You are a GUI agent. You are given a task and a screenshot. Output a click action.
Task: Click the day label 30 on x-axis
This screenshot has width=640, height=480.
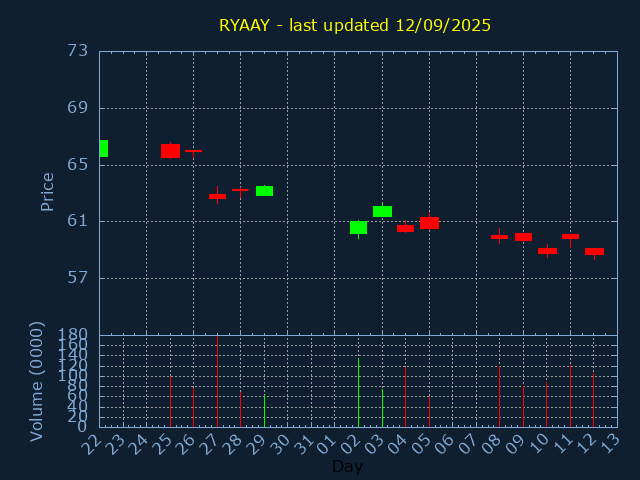[279, 444]
